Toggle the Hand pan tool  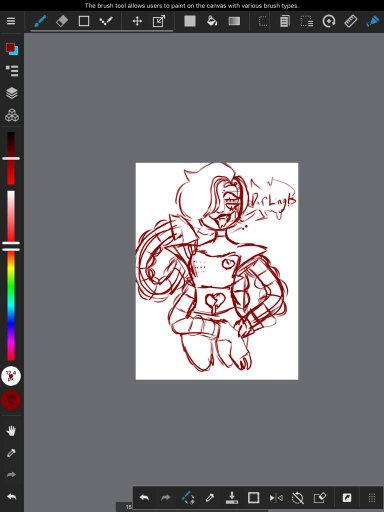point(11,431)
